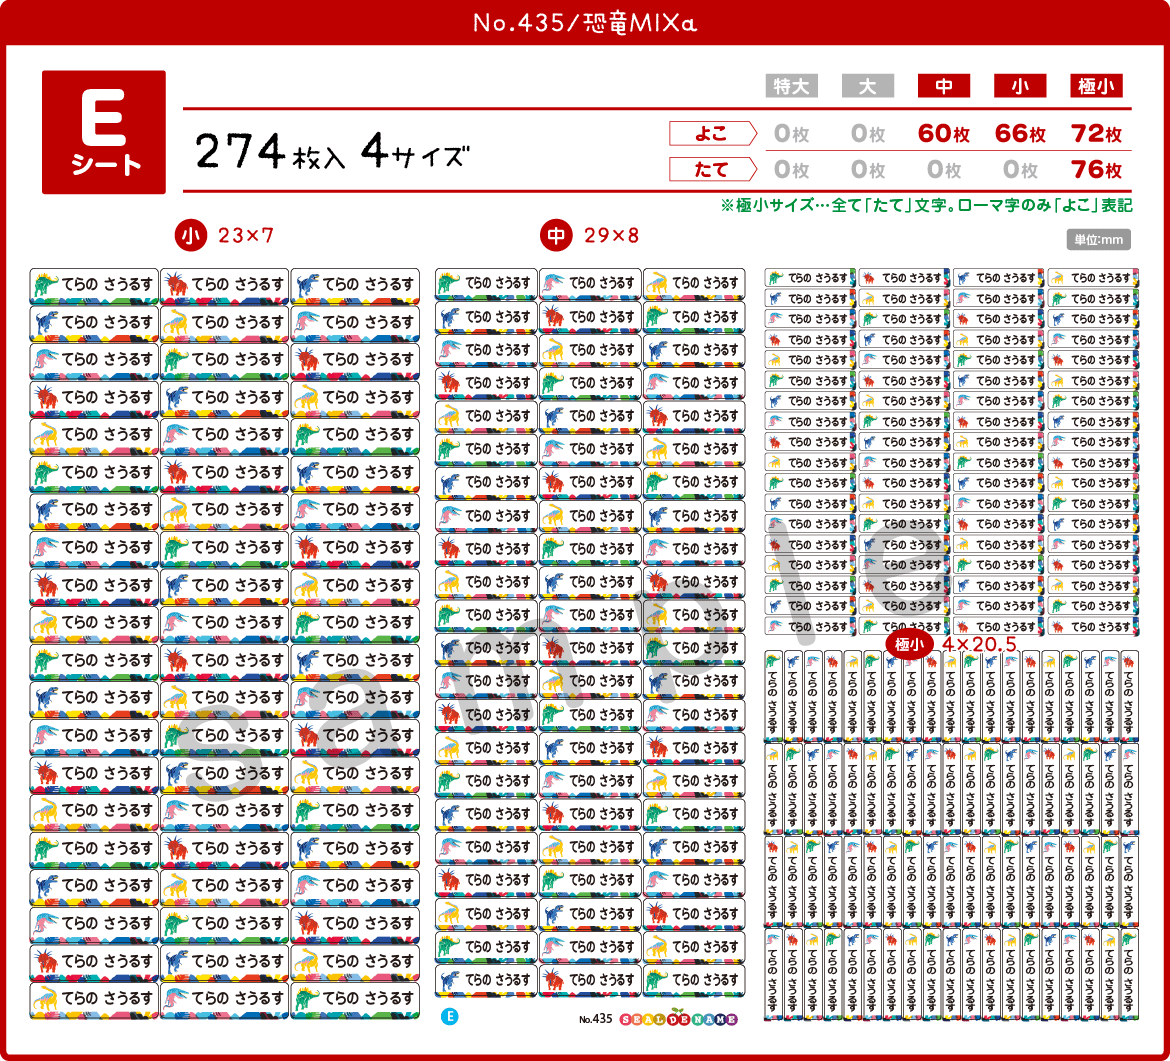Select the title No.435/恐竜MIXα
This screenshot has width=1170, height=1061.
585,22
